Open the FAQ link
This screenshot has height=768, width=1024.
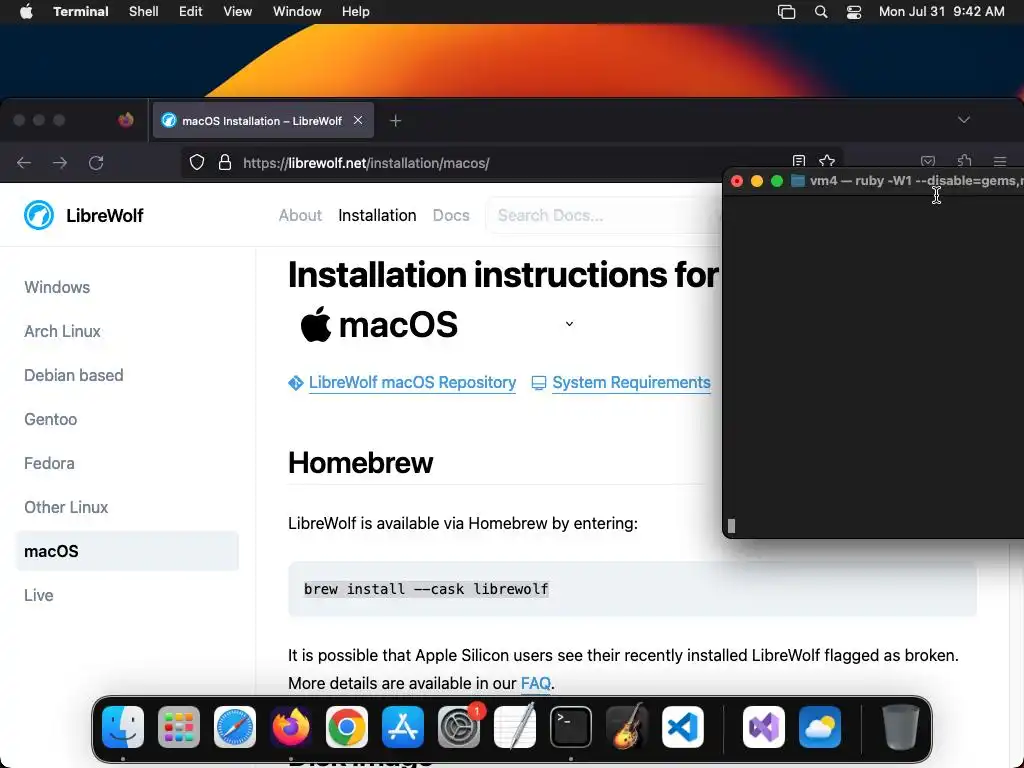(x=536, y=683)
